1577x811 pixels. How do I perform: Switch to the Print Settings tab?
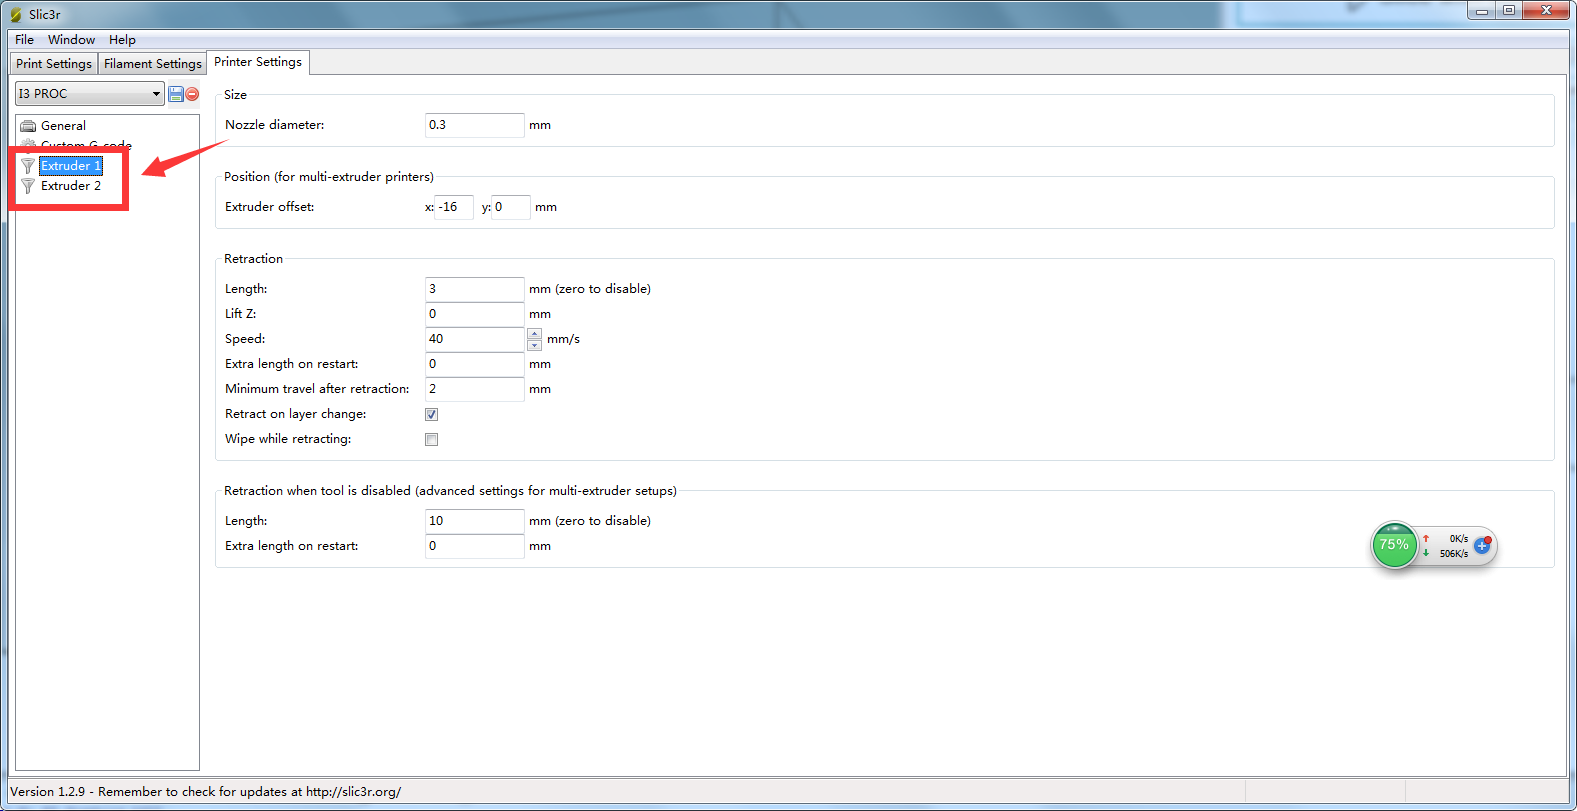(54, 64)
